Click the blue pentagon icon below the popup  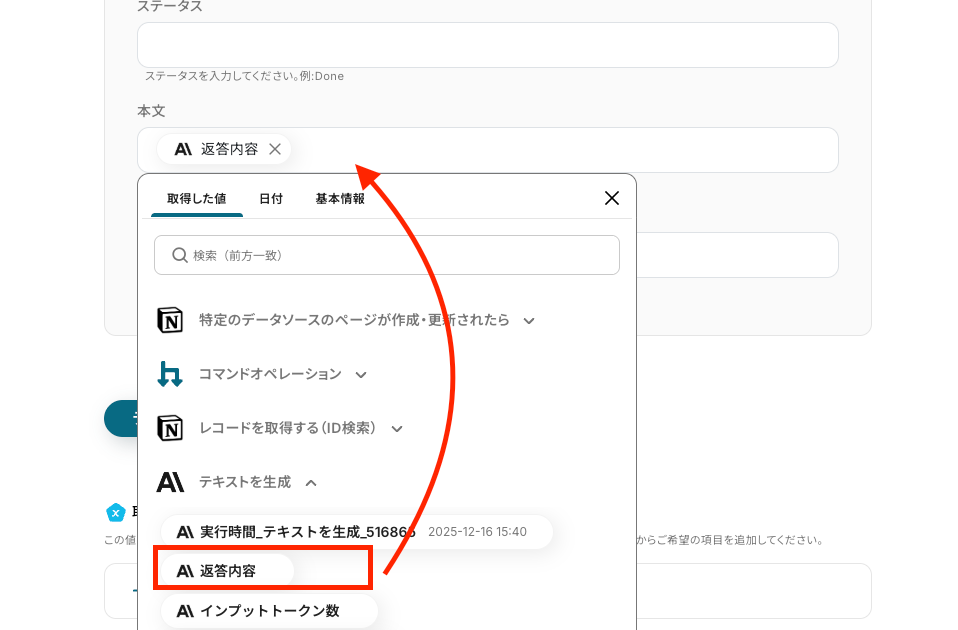point(116,512)
